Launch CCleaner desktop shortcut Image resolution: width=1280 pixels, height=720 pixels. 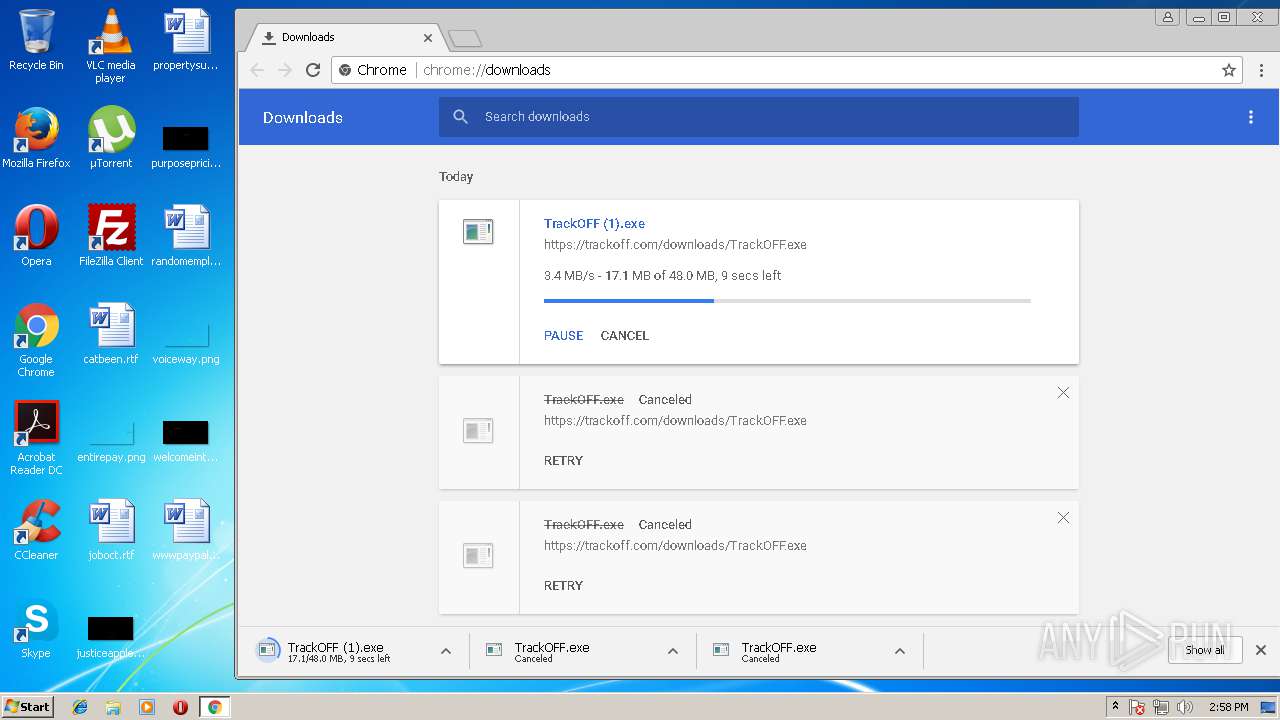point(36,530)
